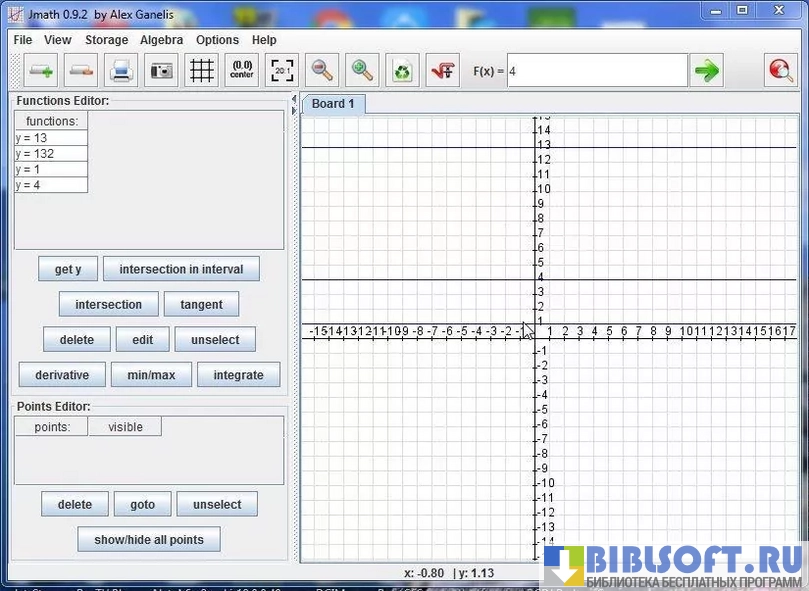This screenshot has height=591, width=809.
Task: Click the (0.0) center view icon
Action: (x=242, y=71)
